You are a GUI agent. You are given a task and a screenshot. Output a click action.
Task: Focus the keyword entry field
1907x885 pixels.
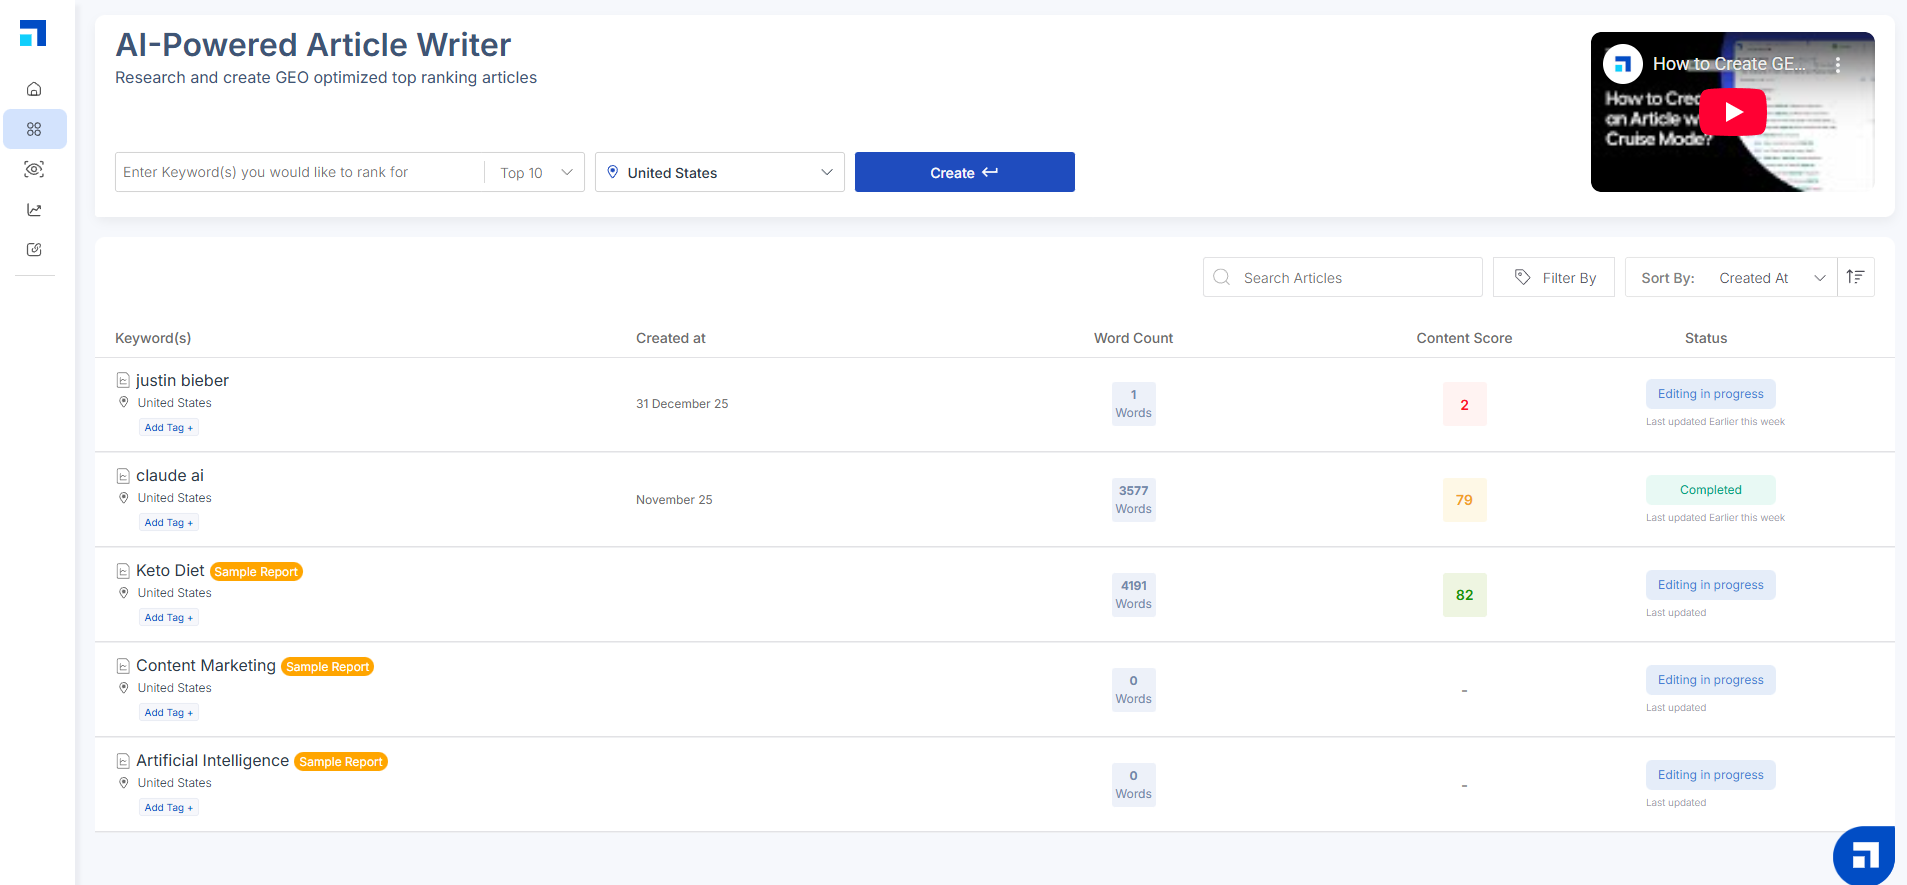(300, 173)
